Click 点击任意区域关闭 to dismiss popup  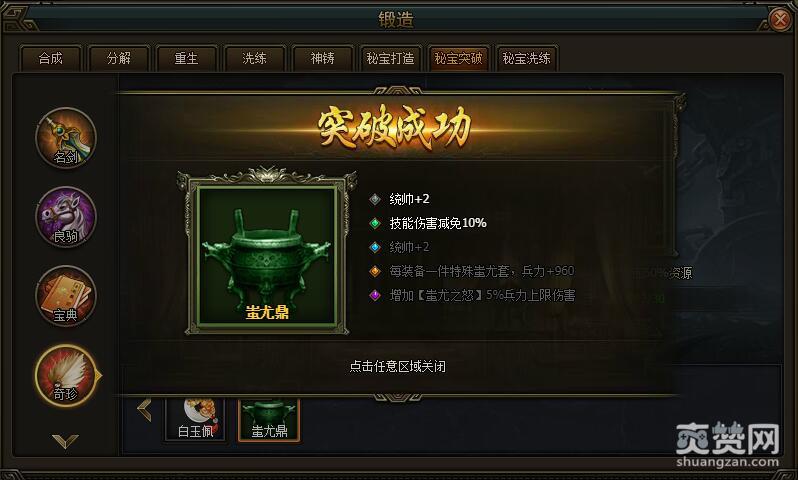tap(397, 366)
